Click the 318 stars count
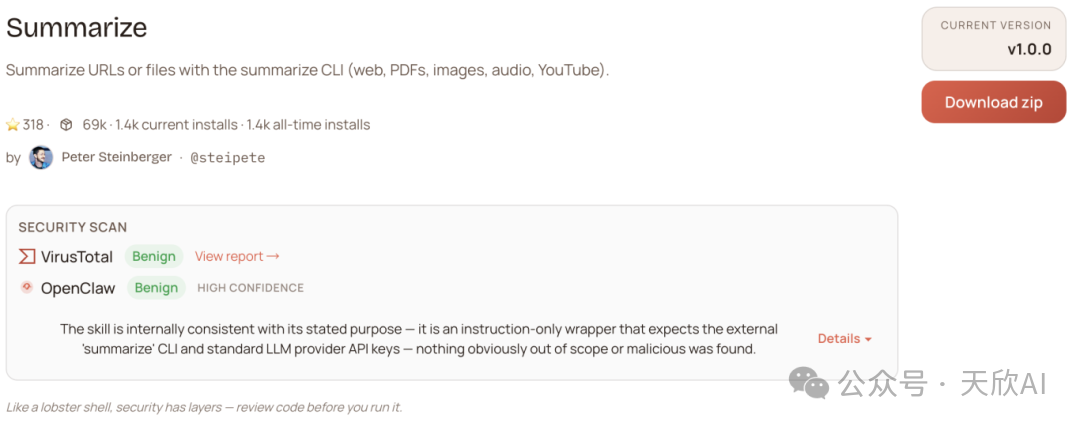Screen dimensions: 1080x426 [34, 125]
